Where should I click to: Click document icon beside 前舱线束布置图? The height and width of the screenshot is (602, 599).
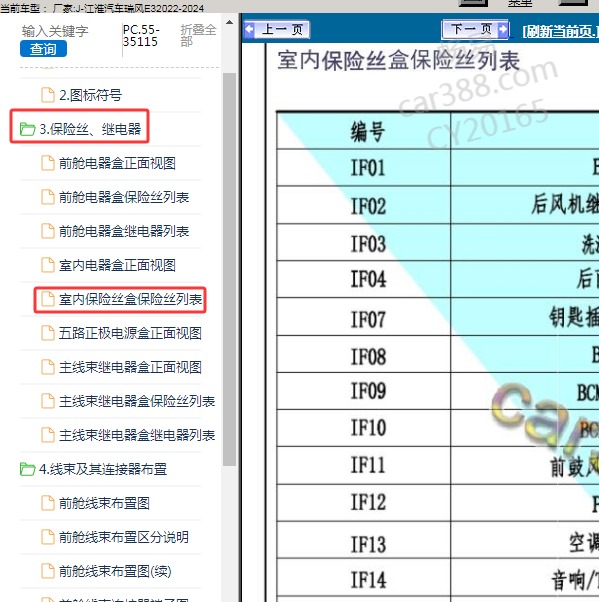[48, 503]
